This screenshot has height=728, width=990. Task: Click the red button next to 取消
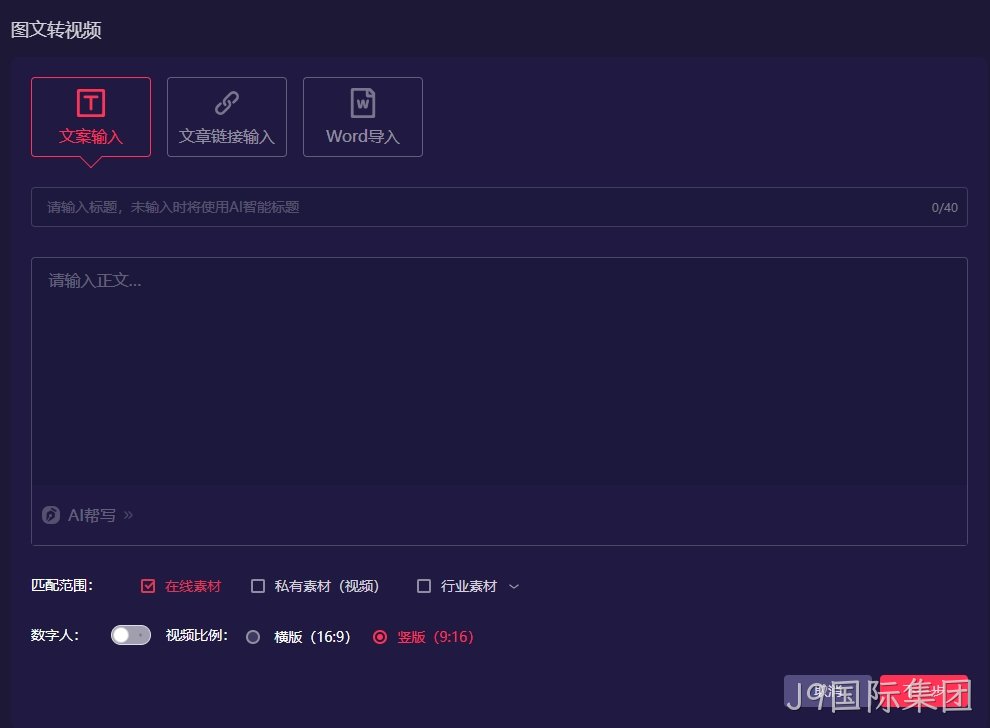click(924, 691)
